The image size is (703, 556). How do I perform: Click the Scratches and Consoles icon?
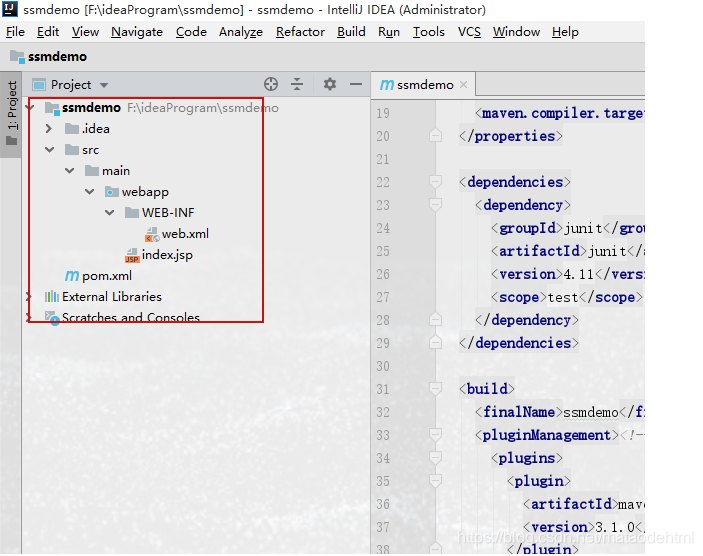tap(52, 317)
